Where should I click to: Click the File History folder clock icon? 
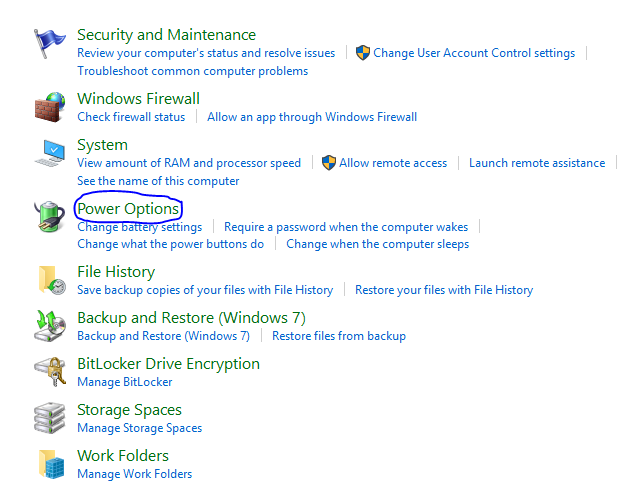tap(52, 280)
